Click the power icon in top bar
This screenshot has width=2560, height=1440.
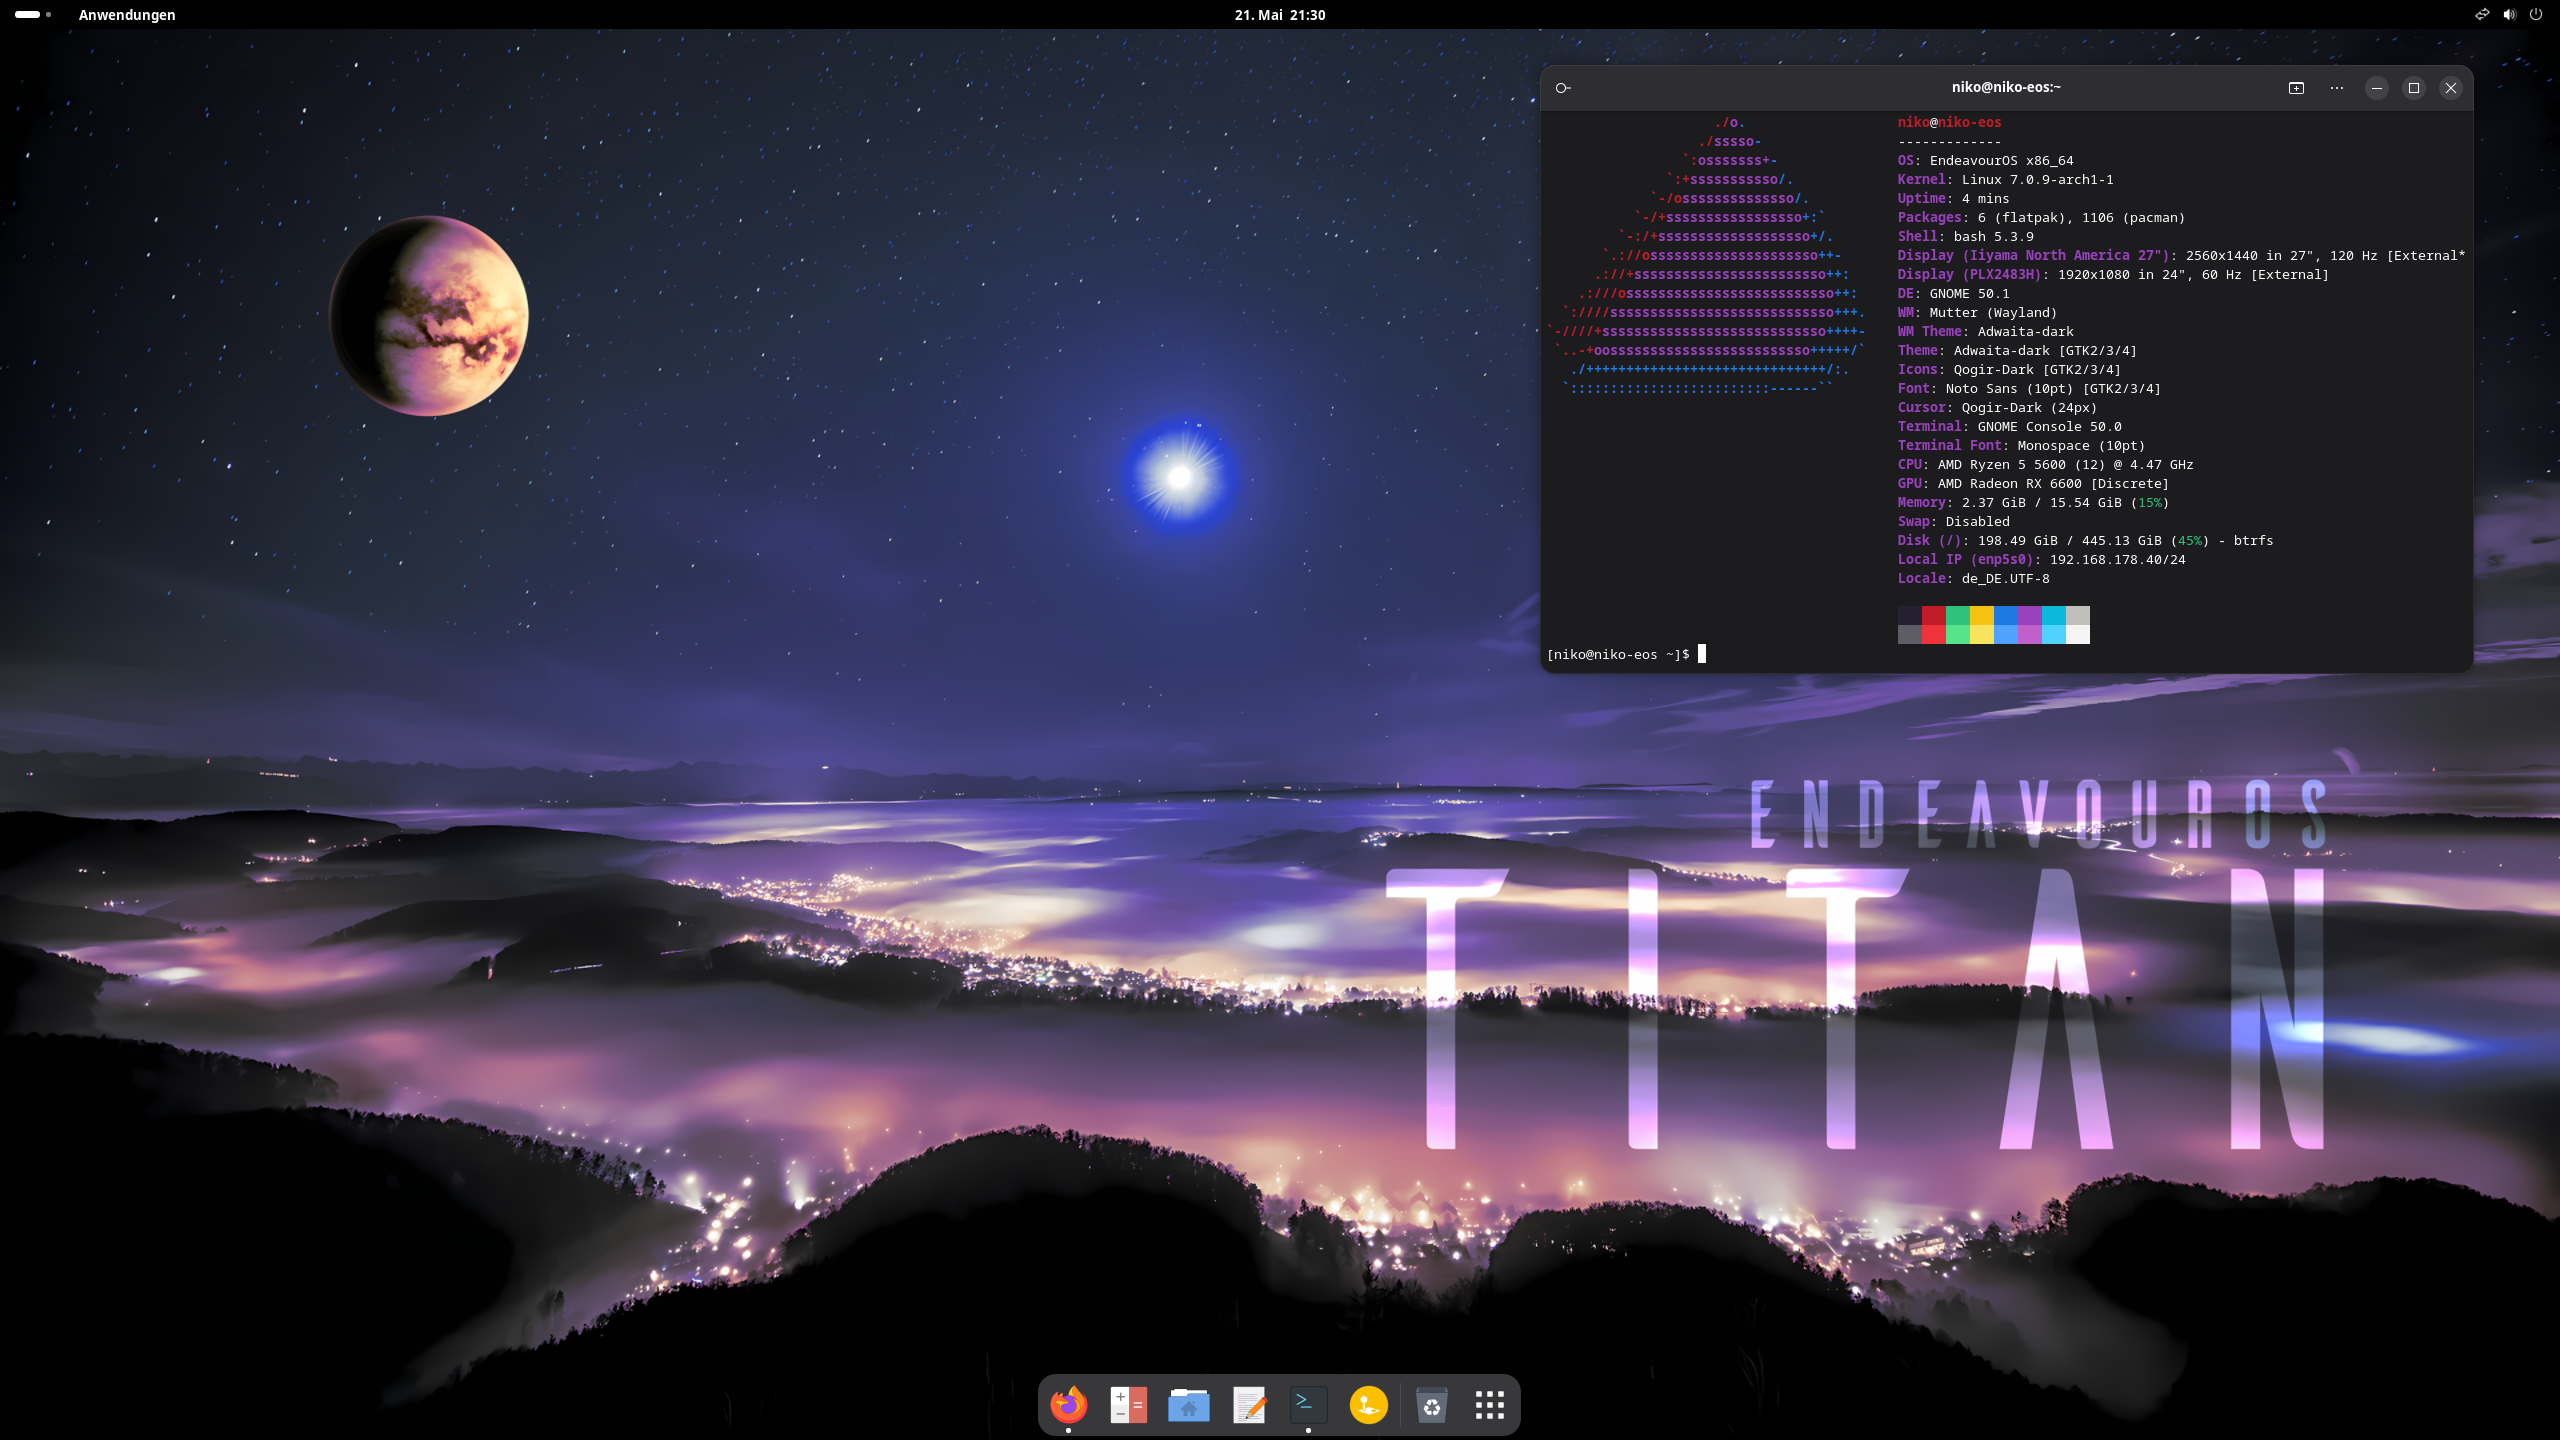[2536, 15]
